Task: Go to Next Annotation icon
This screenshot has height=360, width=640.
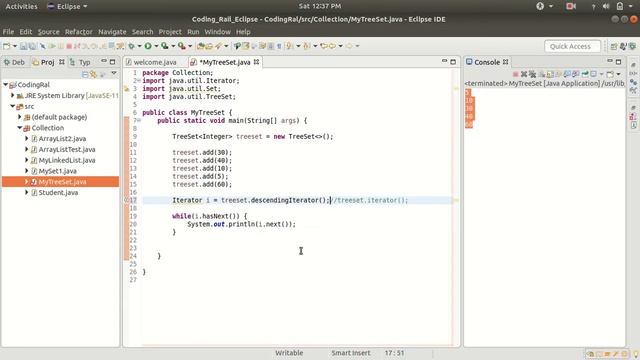Action: tap(289, 46)
